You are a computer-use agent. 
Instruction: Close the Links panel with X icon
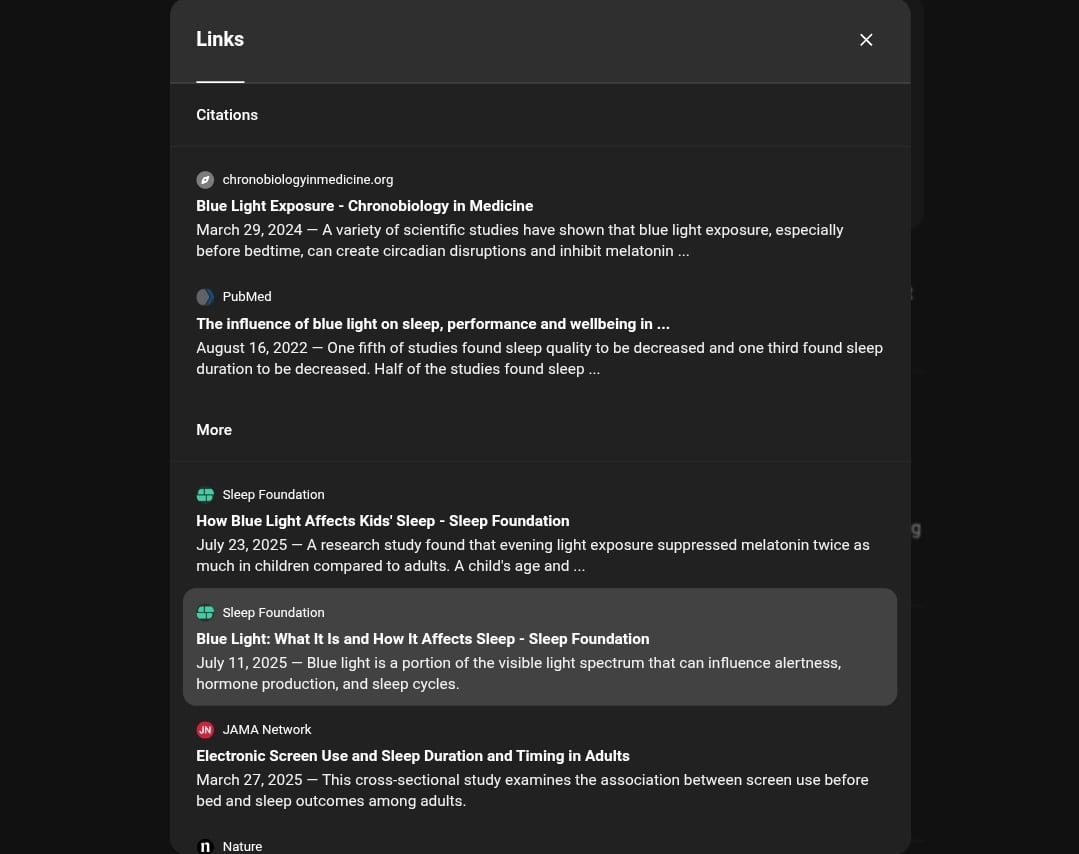click(866, 40)
